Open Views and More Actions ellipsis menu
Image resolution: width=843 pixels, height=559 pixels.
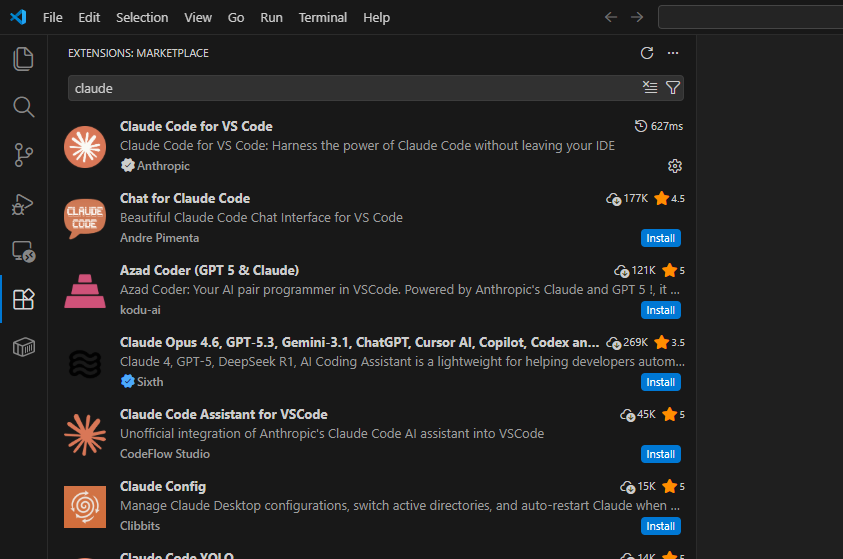pyautogui.click(x=673, y=53)
